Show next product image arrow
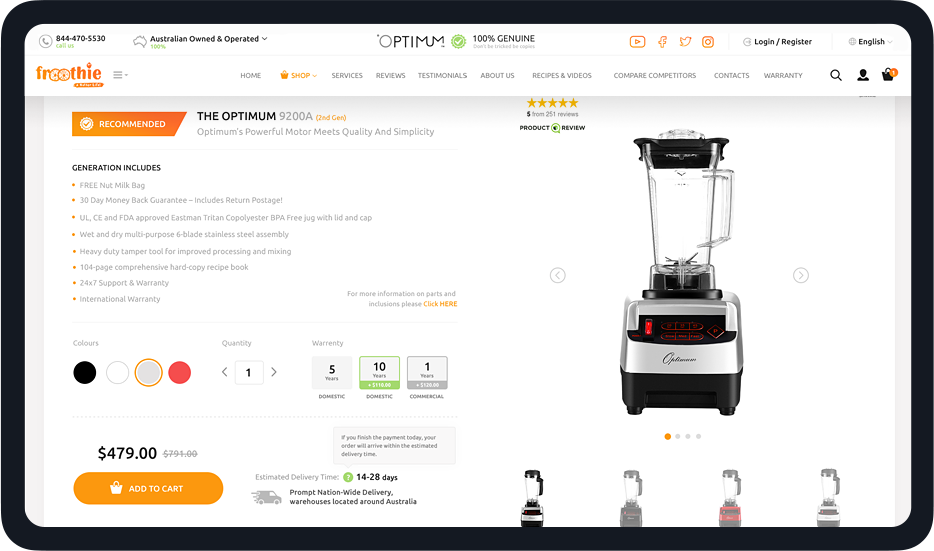This screenshot has width=934, height=551. (801, 275)
